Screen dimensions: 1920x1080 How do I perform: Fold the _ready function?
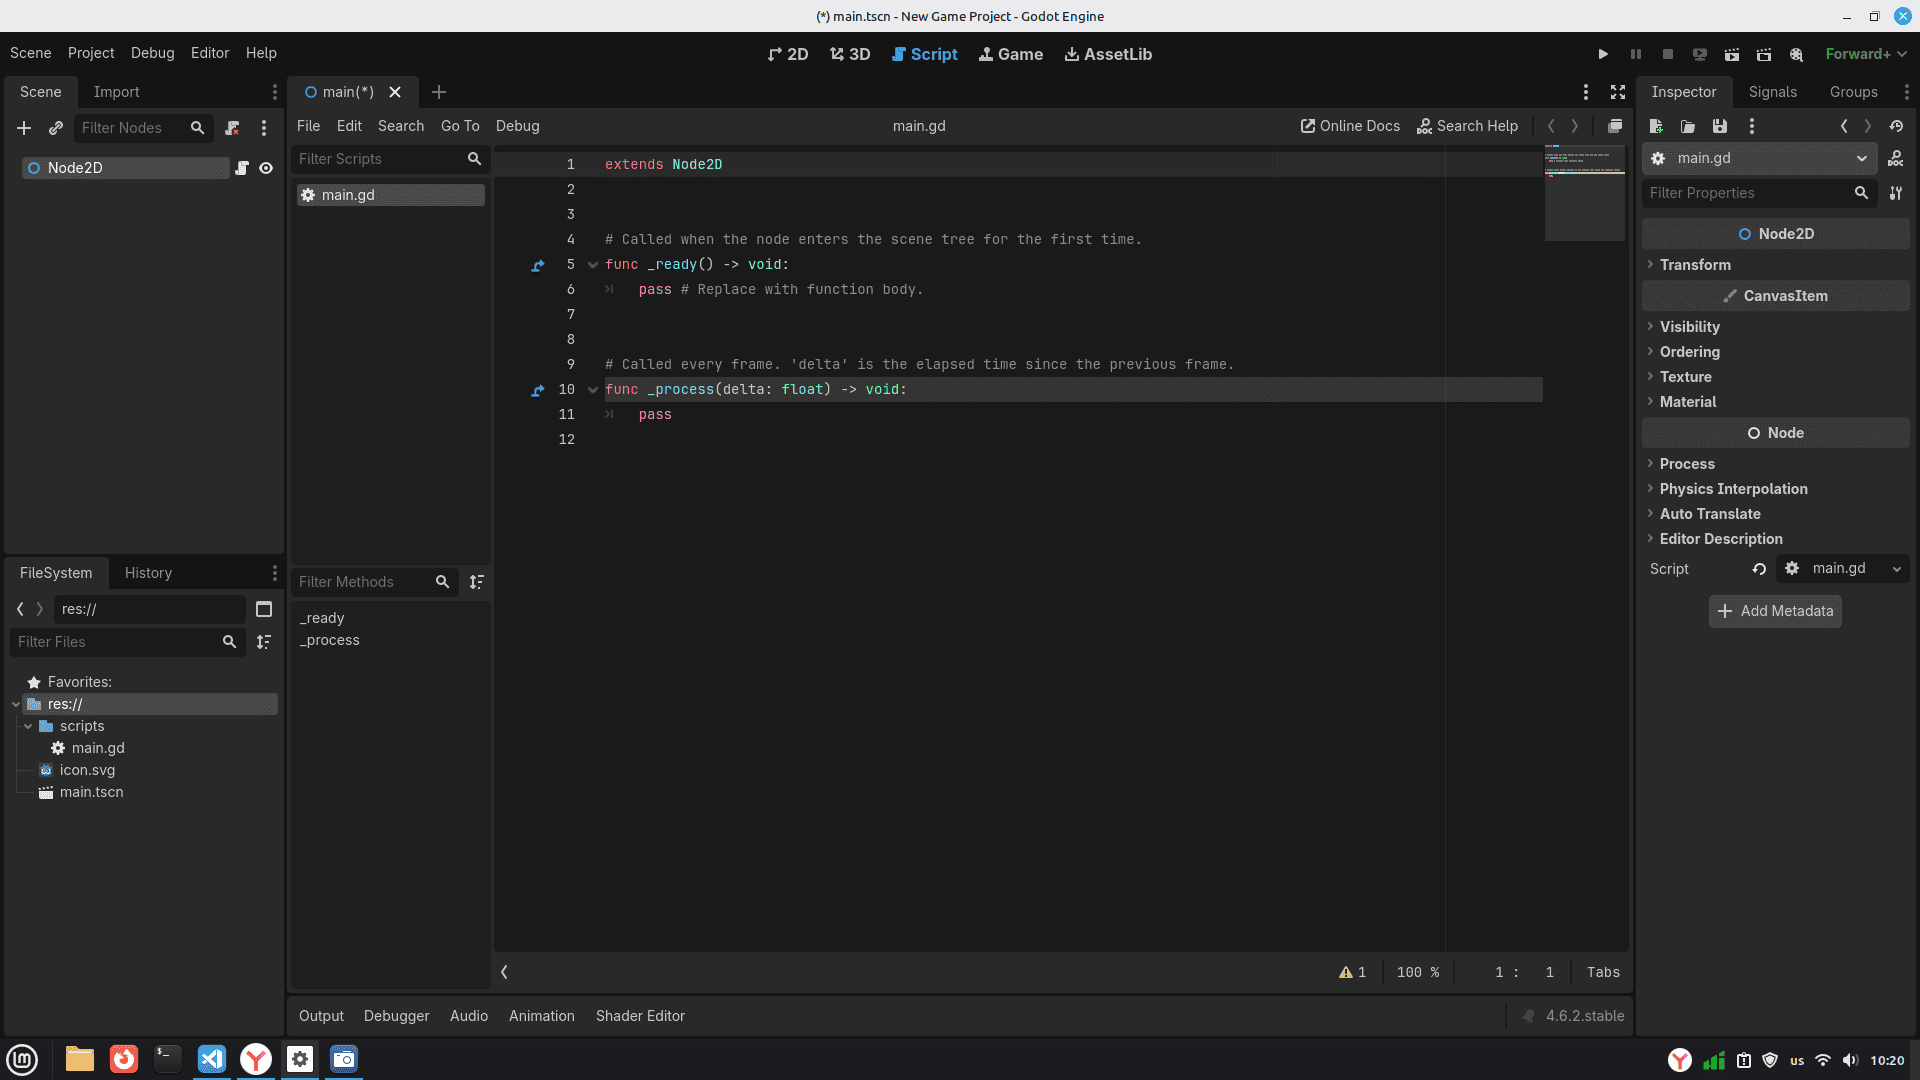(593, 265)
